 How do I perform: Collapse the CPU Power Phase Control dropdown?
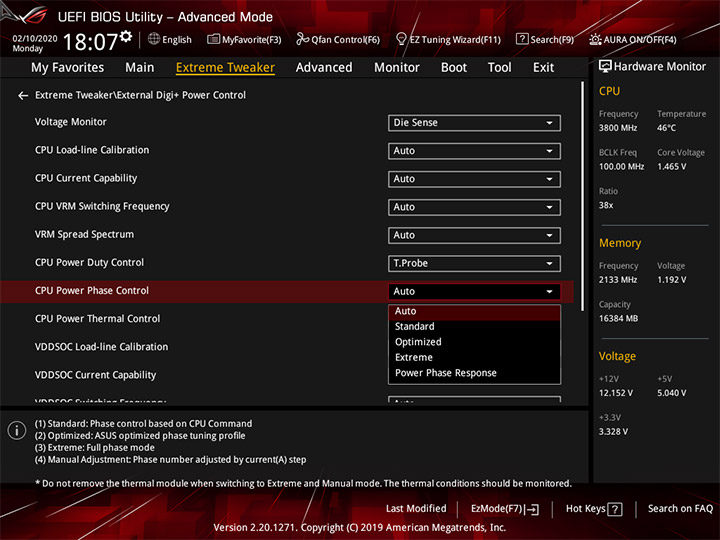point(474,292)
